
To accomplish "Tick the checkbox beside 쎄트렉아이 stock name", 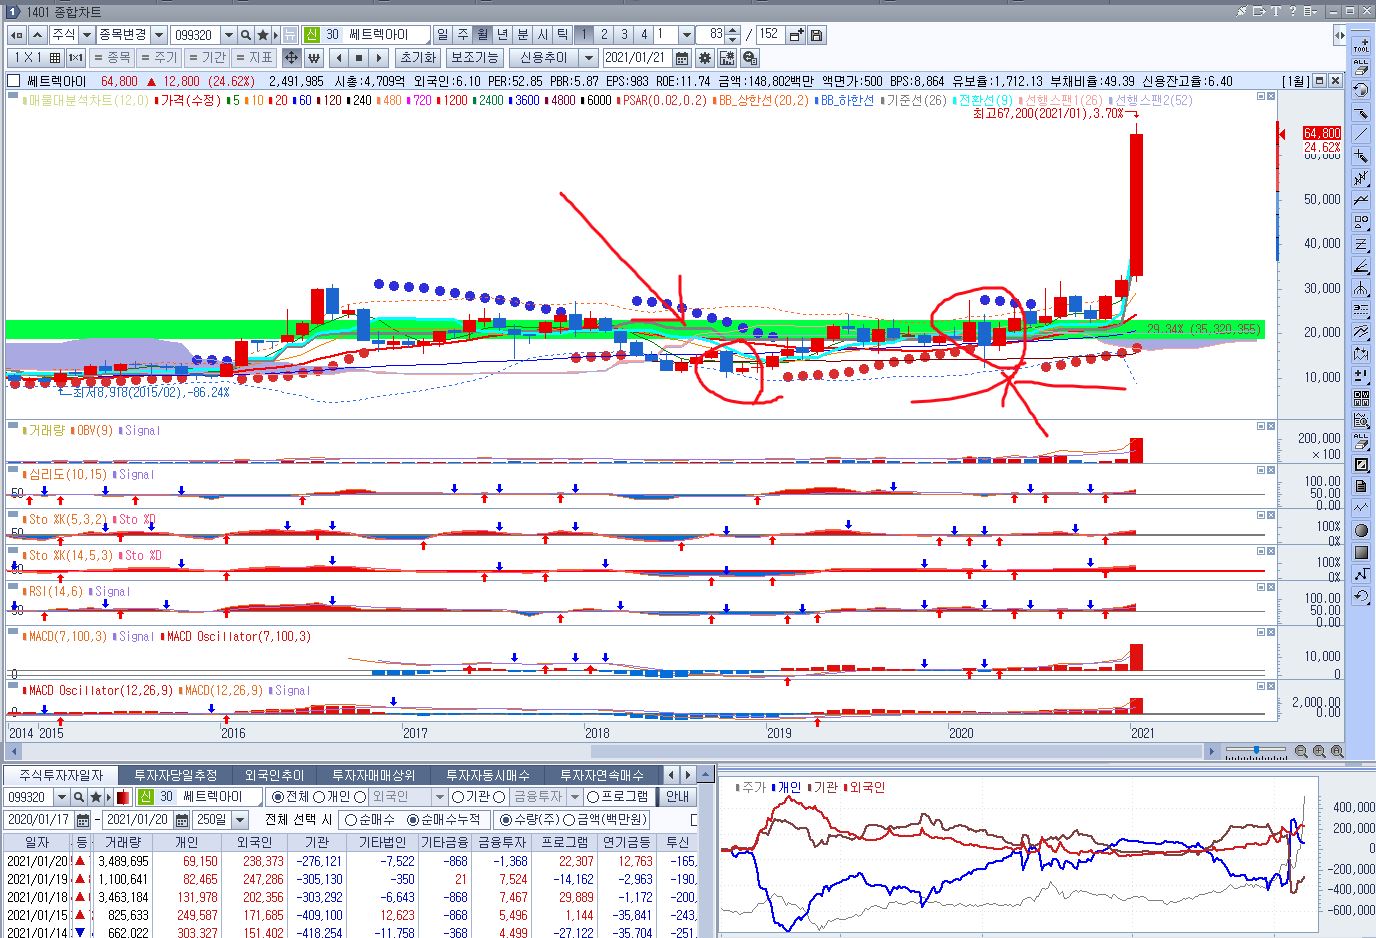I will coord(14,81).
